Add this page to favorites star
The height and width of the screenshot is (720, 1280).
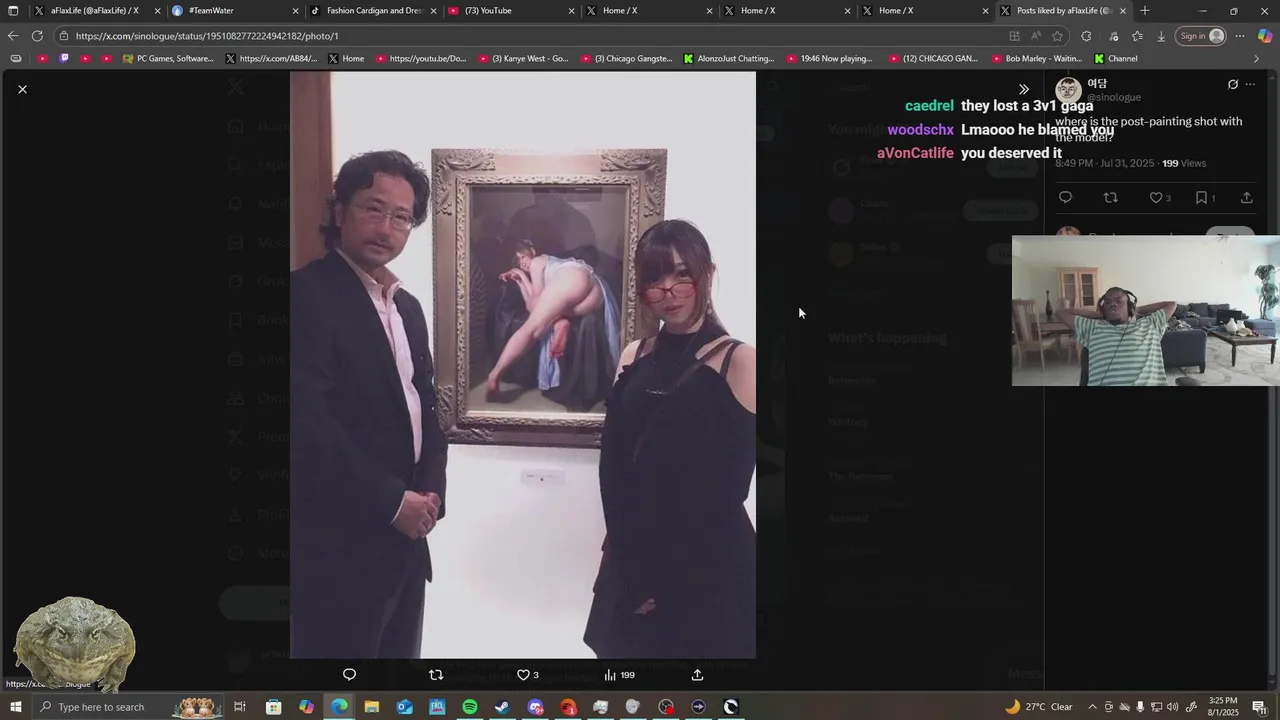click(x=1057, y=36)
